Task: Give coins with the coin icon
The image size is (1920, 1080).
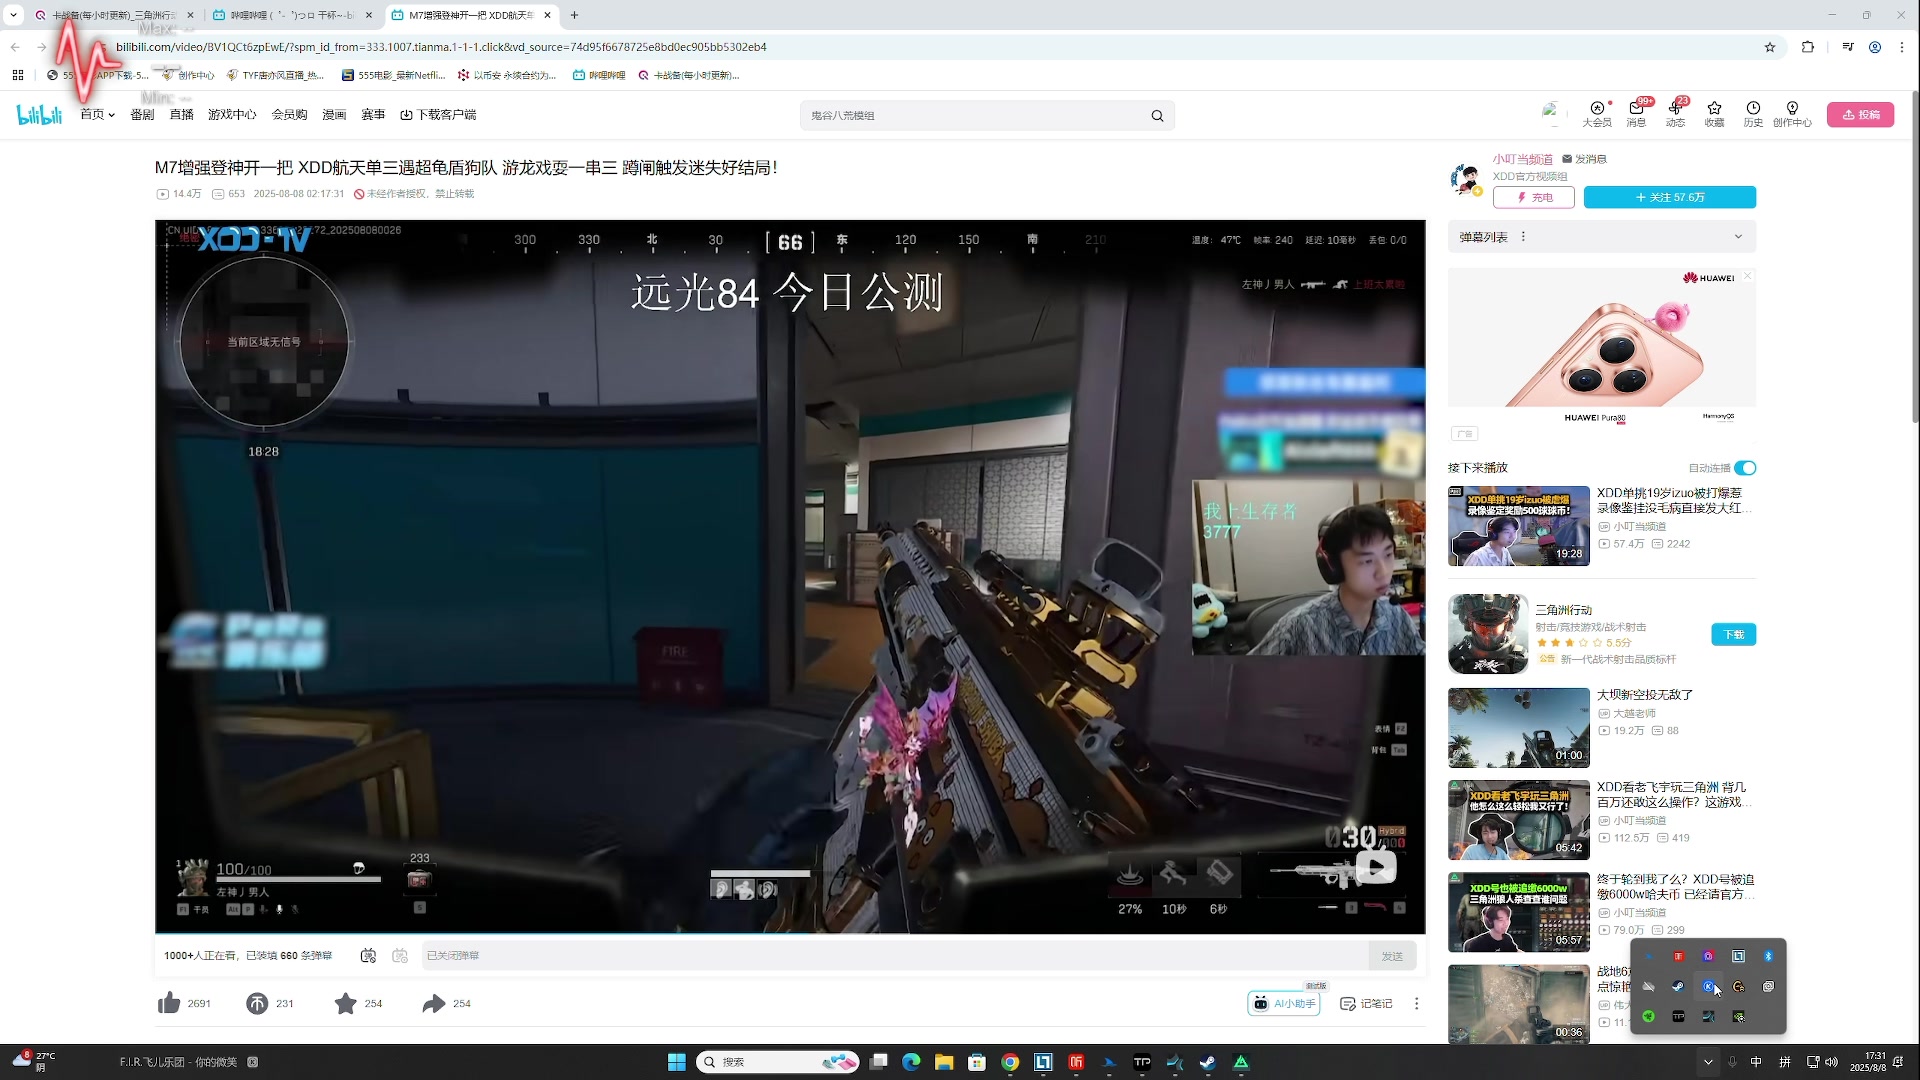Action: pyautogui.click(x=257, y=1003)
